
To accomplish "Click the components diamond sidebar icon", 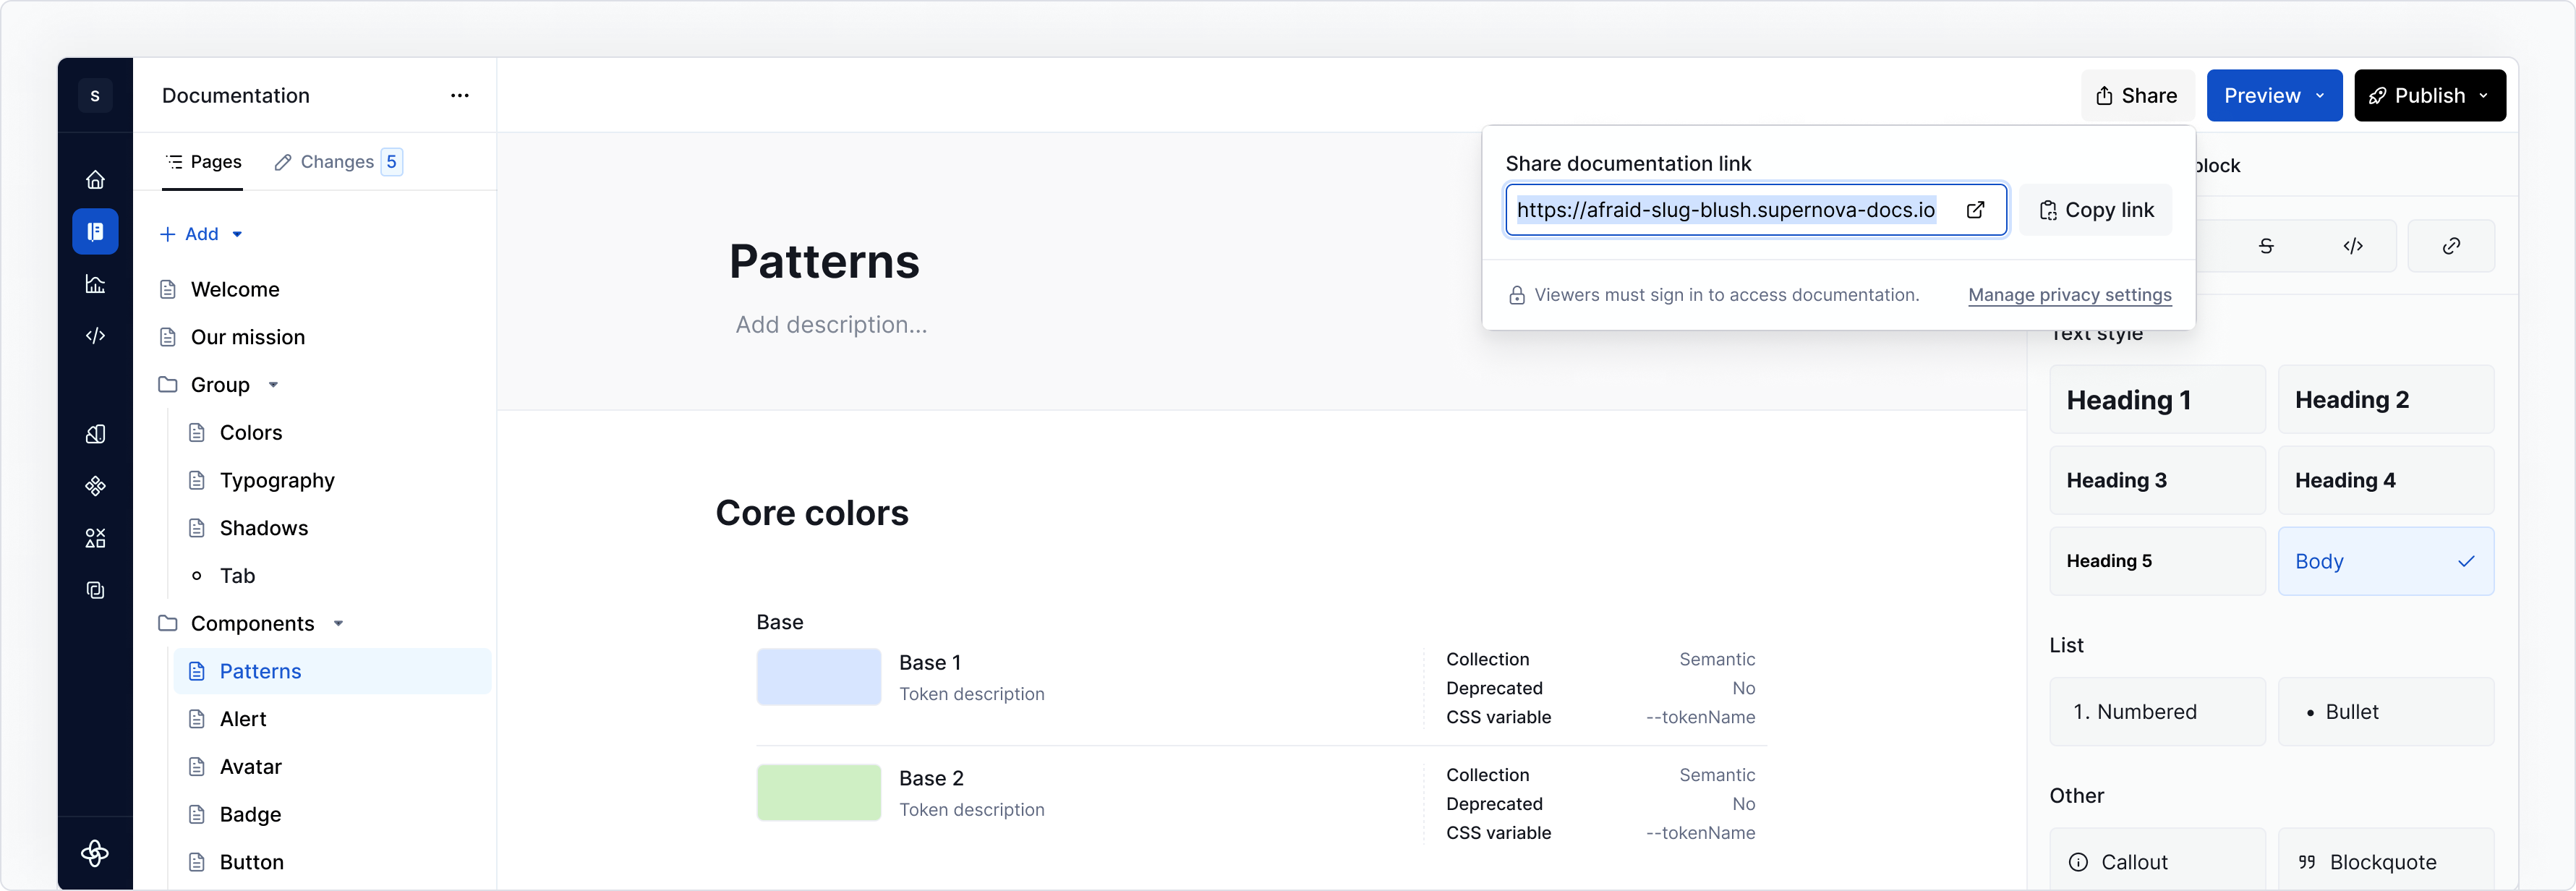I will click(x=95, y=486).
